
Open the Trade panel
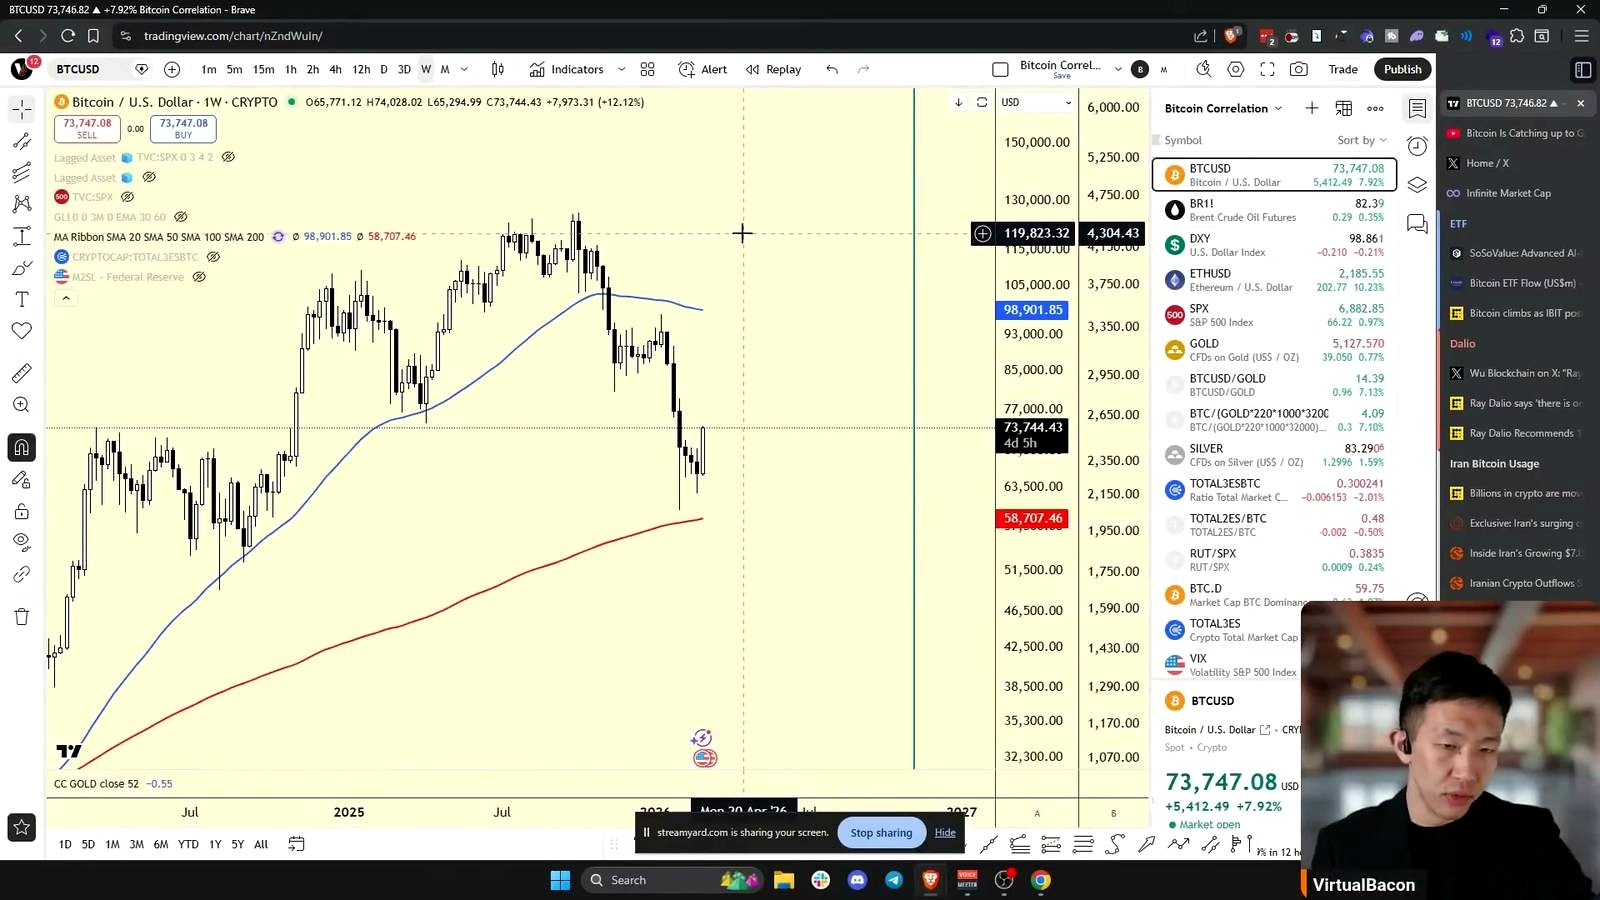1343,69
